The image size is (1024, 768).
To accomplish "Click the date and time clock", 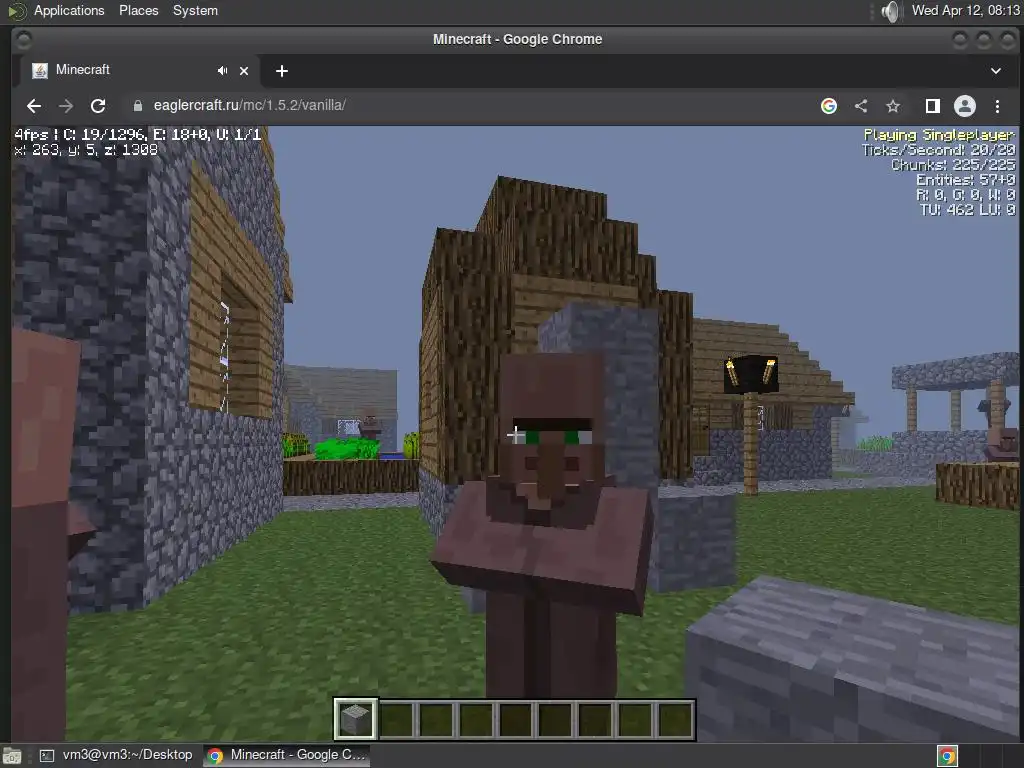I will pos(965,10).
